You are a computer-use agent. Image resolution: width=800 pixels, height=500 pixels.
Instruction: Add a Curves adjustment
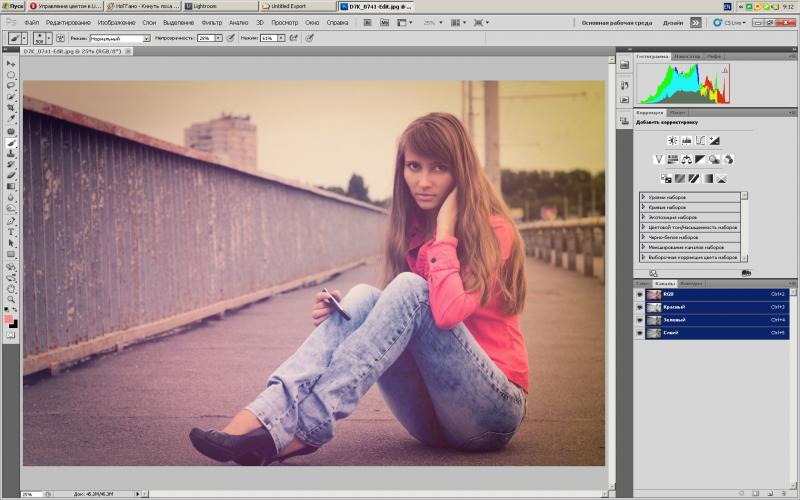(x=700, y=140)
